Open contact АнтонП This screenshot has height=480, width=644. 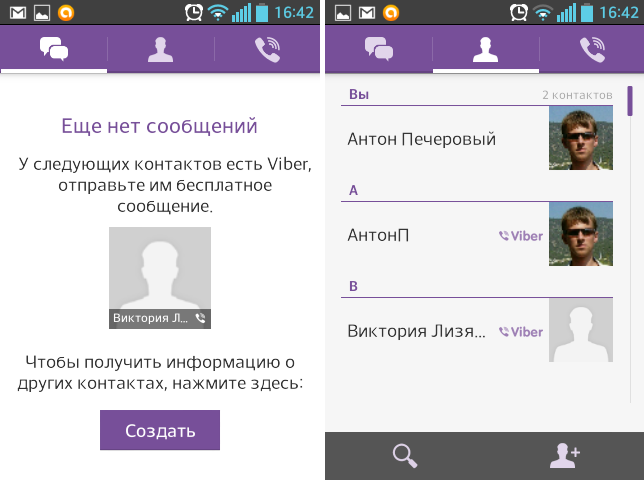click(x=477, y=234)
